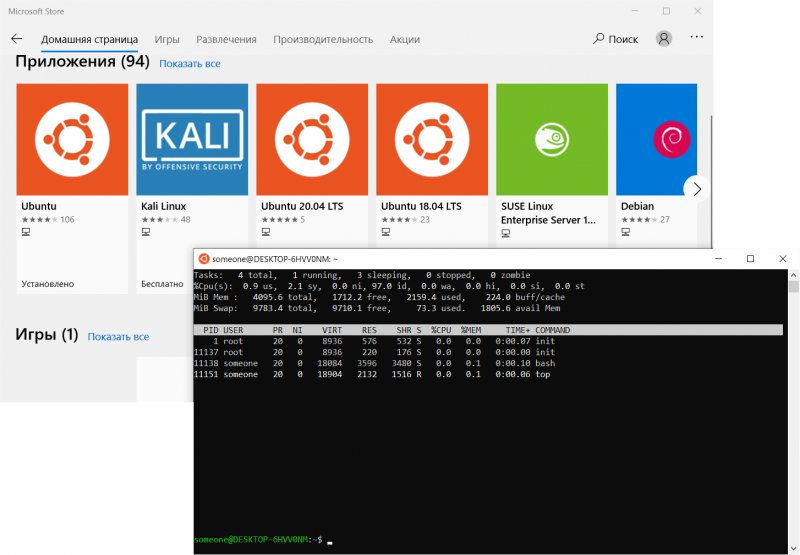Click the PC device icon under Ubuntu 18.04 LTS
This screenshot has width=800, height=555.
coord(386,232)
